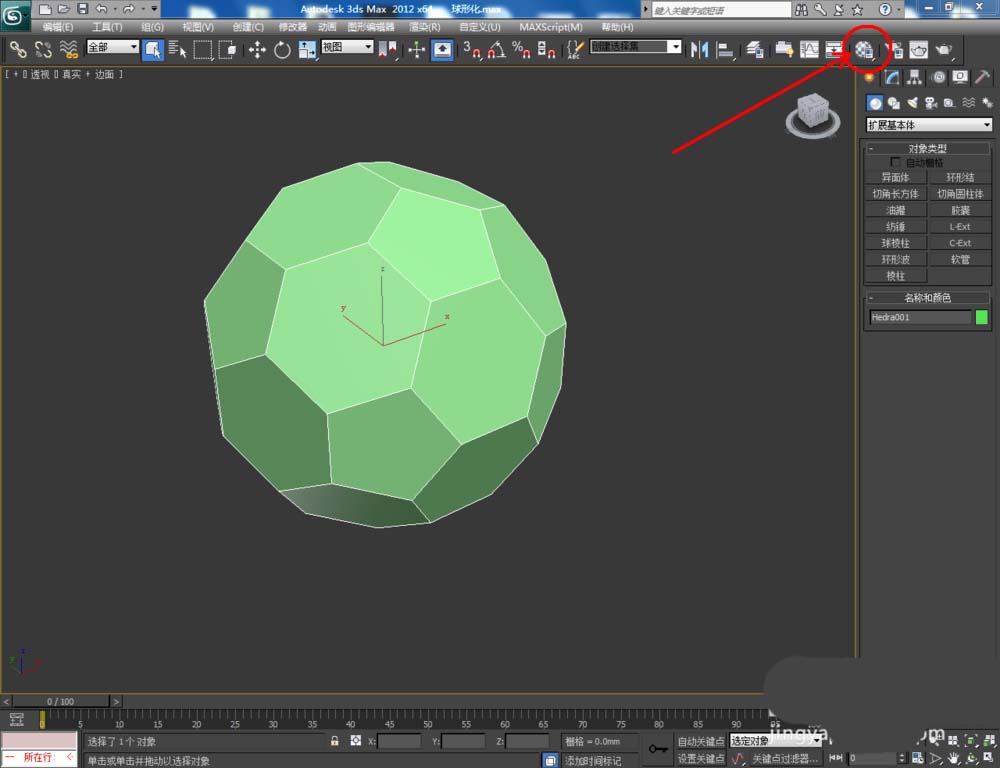
Task: Toggle 自动关键点 auto key mode
Action: click(700, 741)
